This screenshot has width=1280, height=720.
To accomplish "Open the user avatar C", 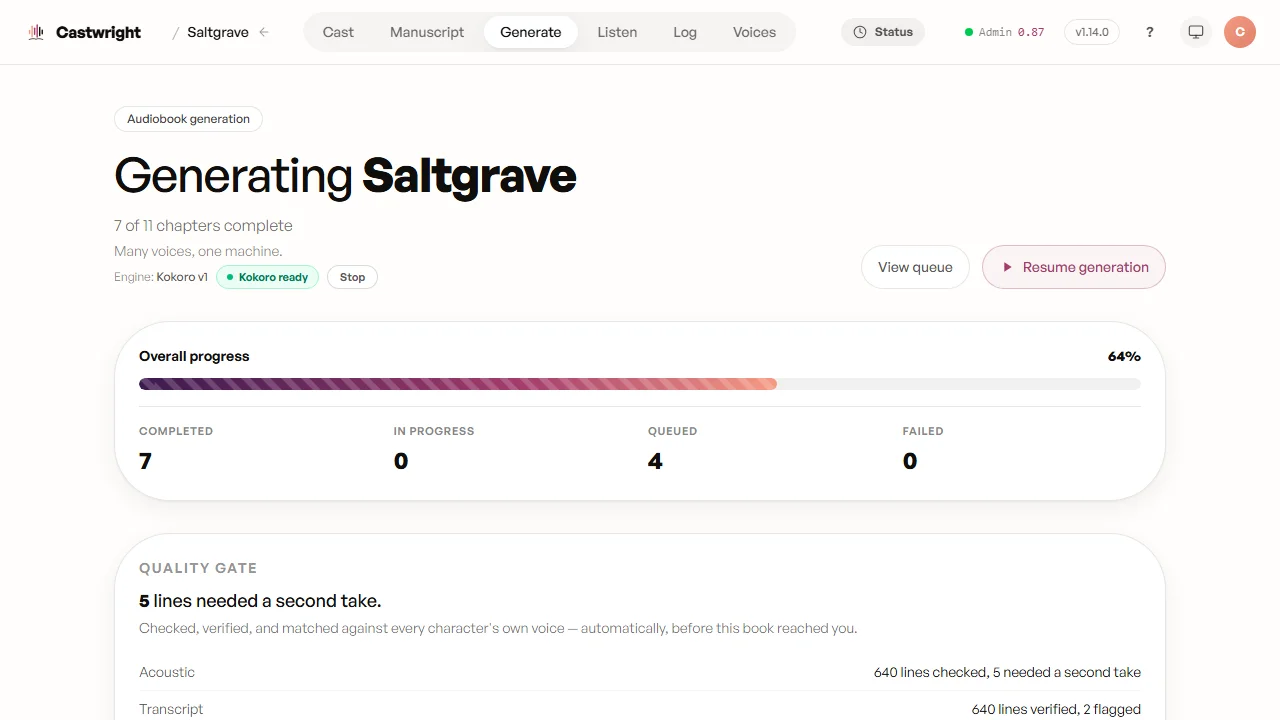I will click(x=1240, y=32).
